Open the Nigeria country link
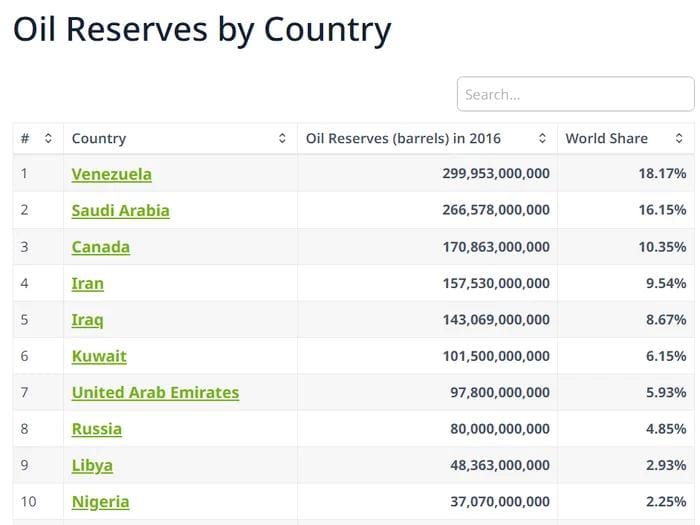Image resolution: width=700 pixels, height=525 pixels. point(100,502)
